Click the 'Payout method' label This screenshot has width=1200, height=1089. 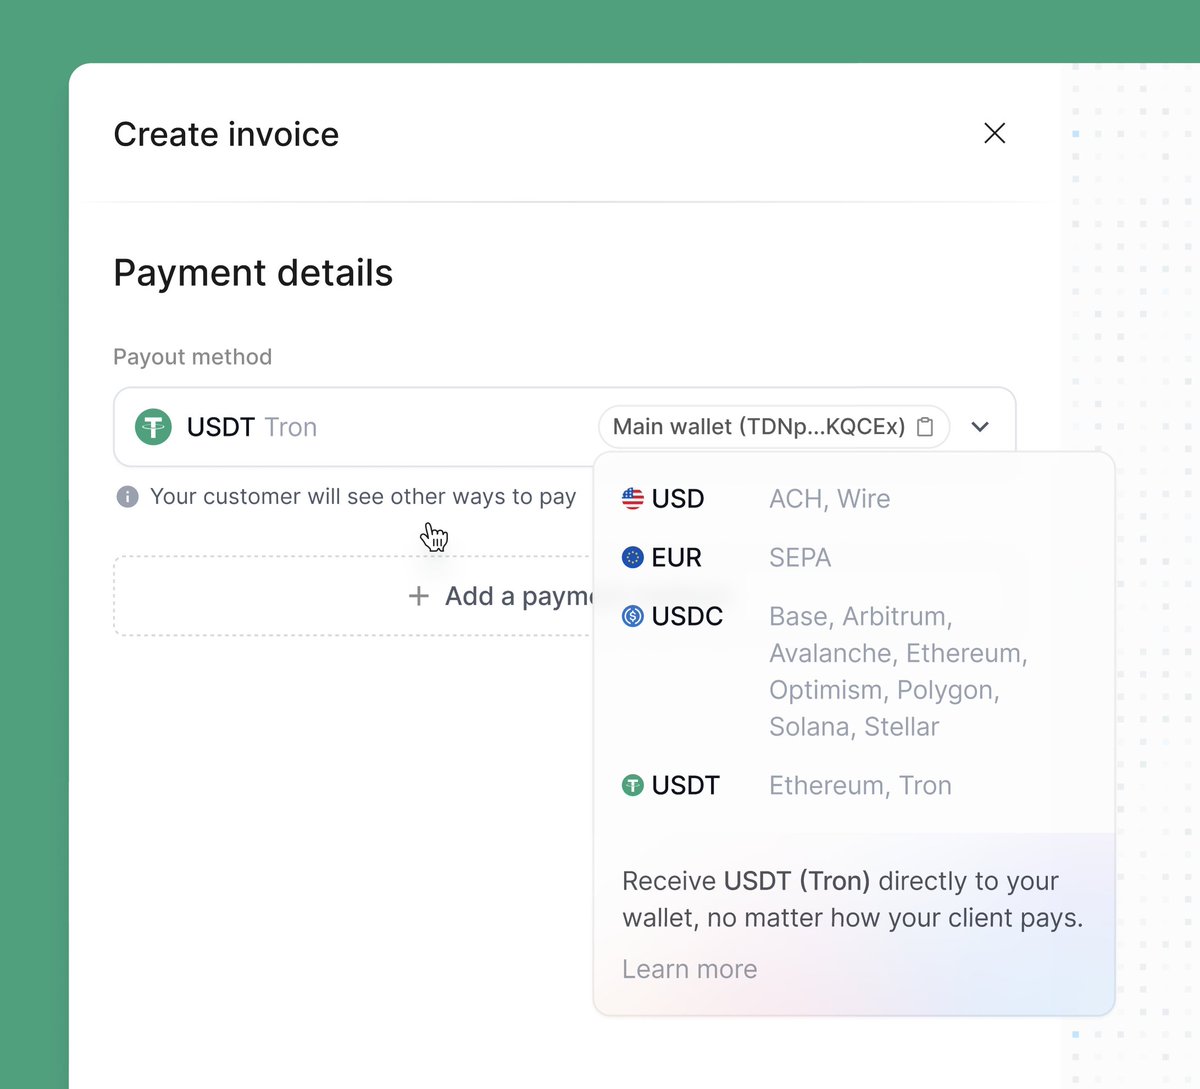(192, 357)
